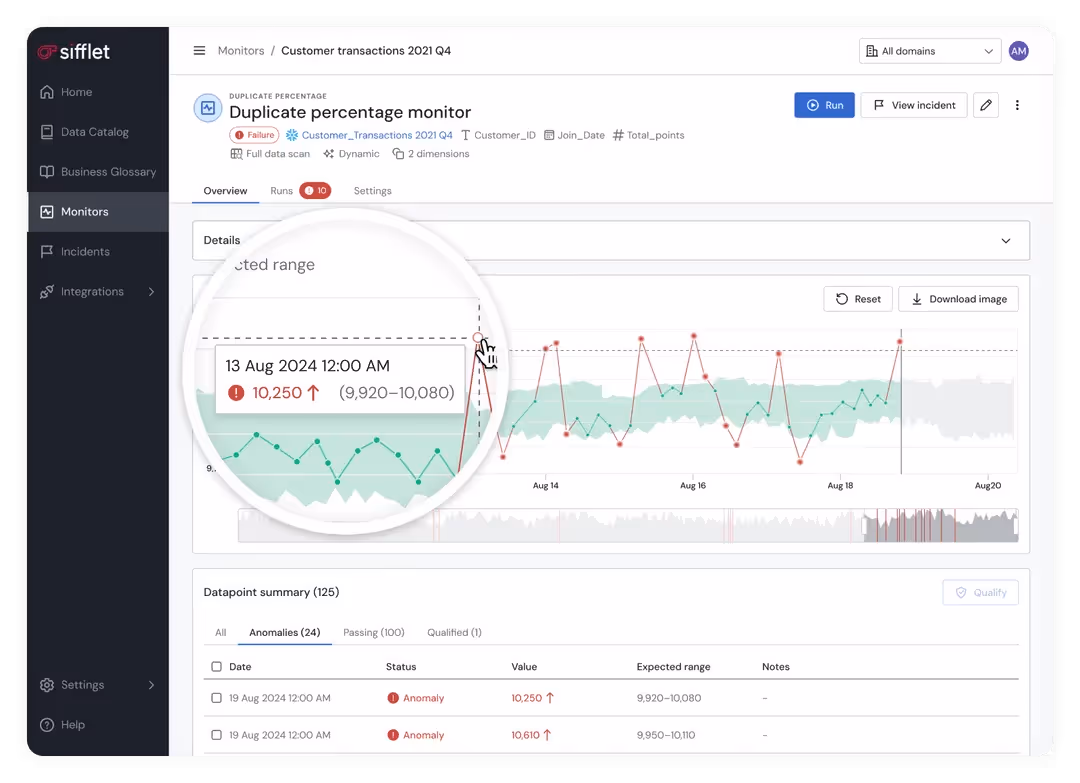
Task: Click the blue Run button
Action: coord(824,105)
